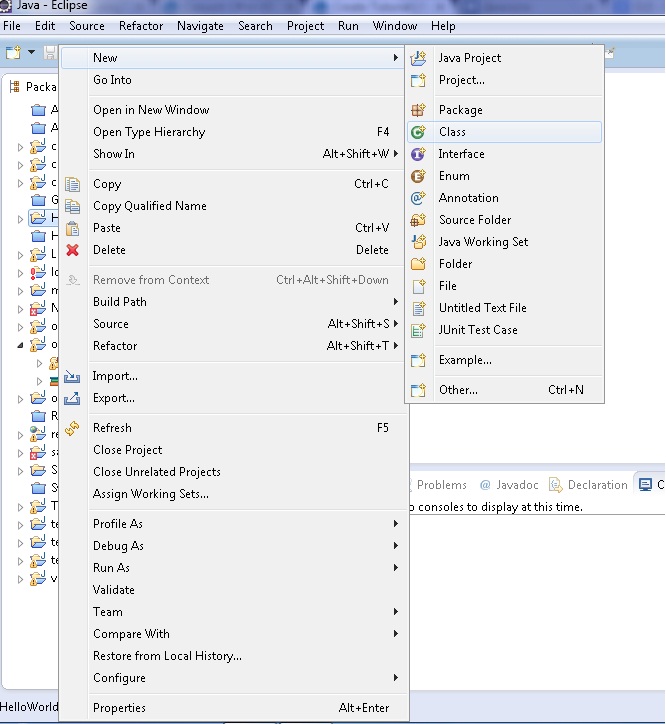Open the Edit menu
Image resolution: width=666 pixels, height=724 pixels.
point(45,26)
